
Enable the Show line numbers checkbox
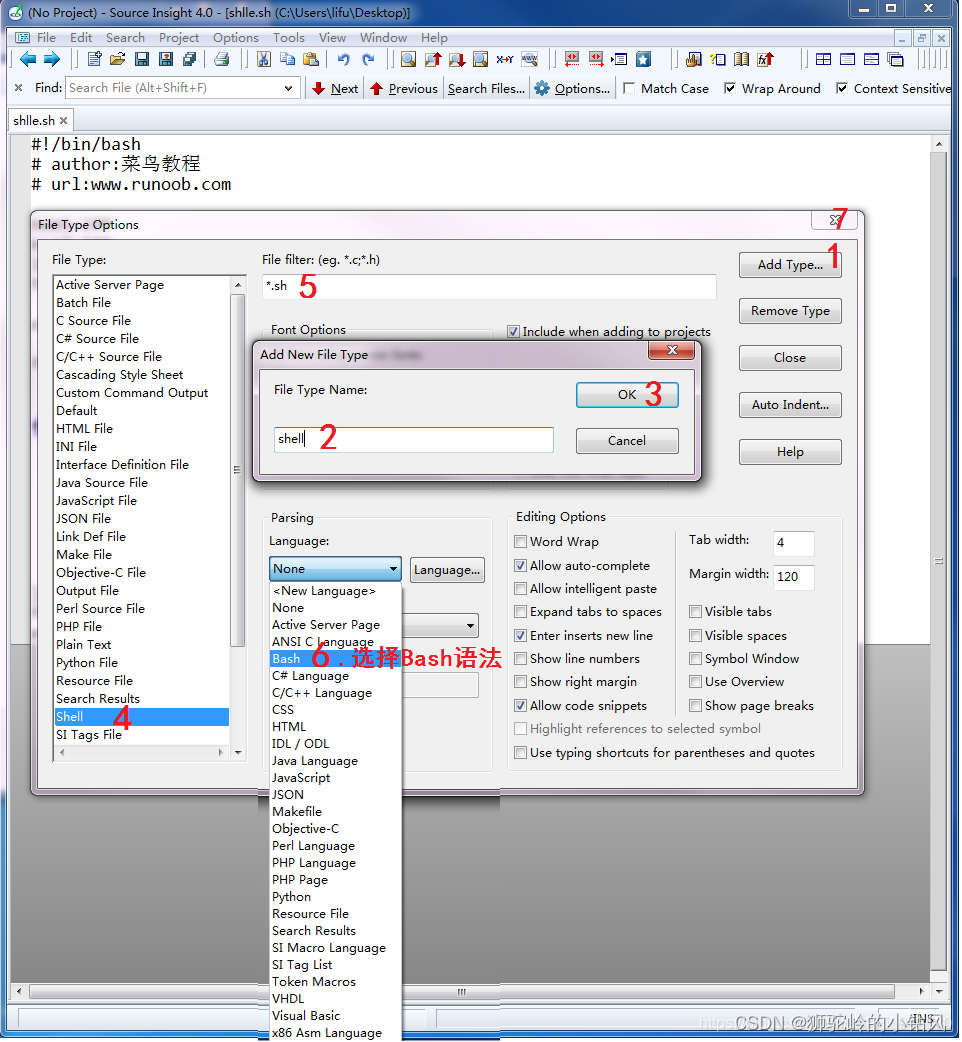[x=521, y=659]
